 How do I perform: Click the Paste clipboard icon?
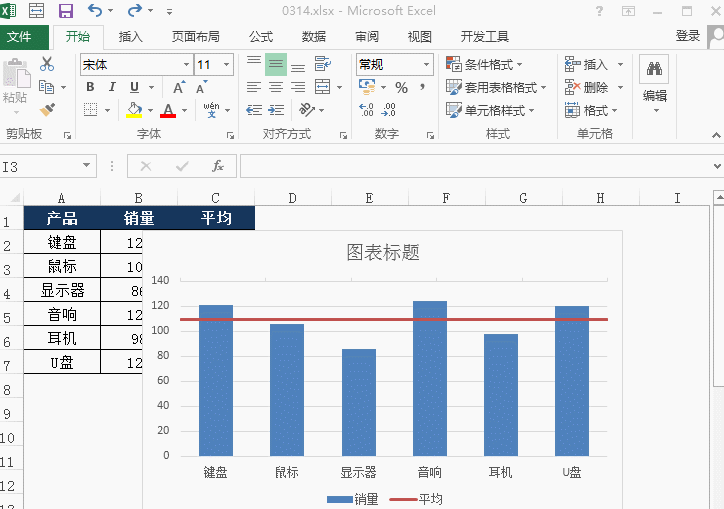[x=16, y=73]
